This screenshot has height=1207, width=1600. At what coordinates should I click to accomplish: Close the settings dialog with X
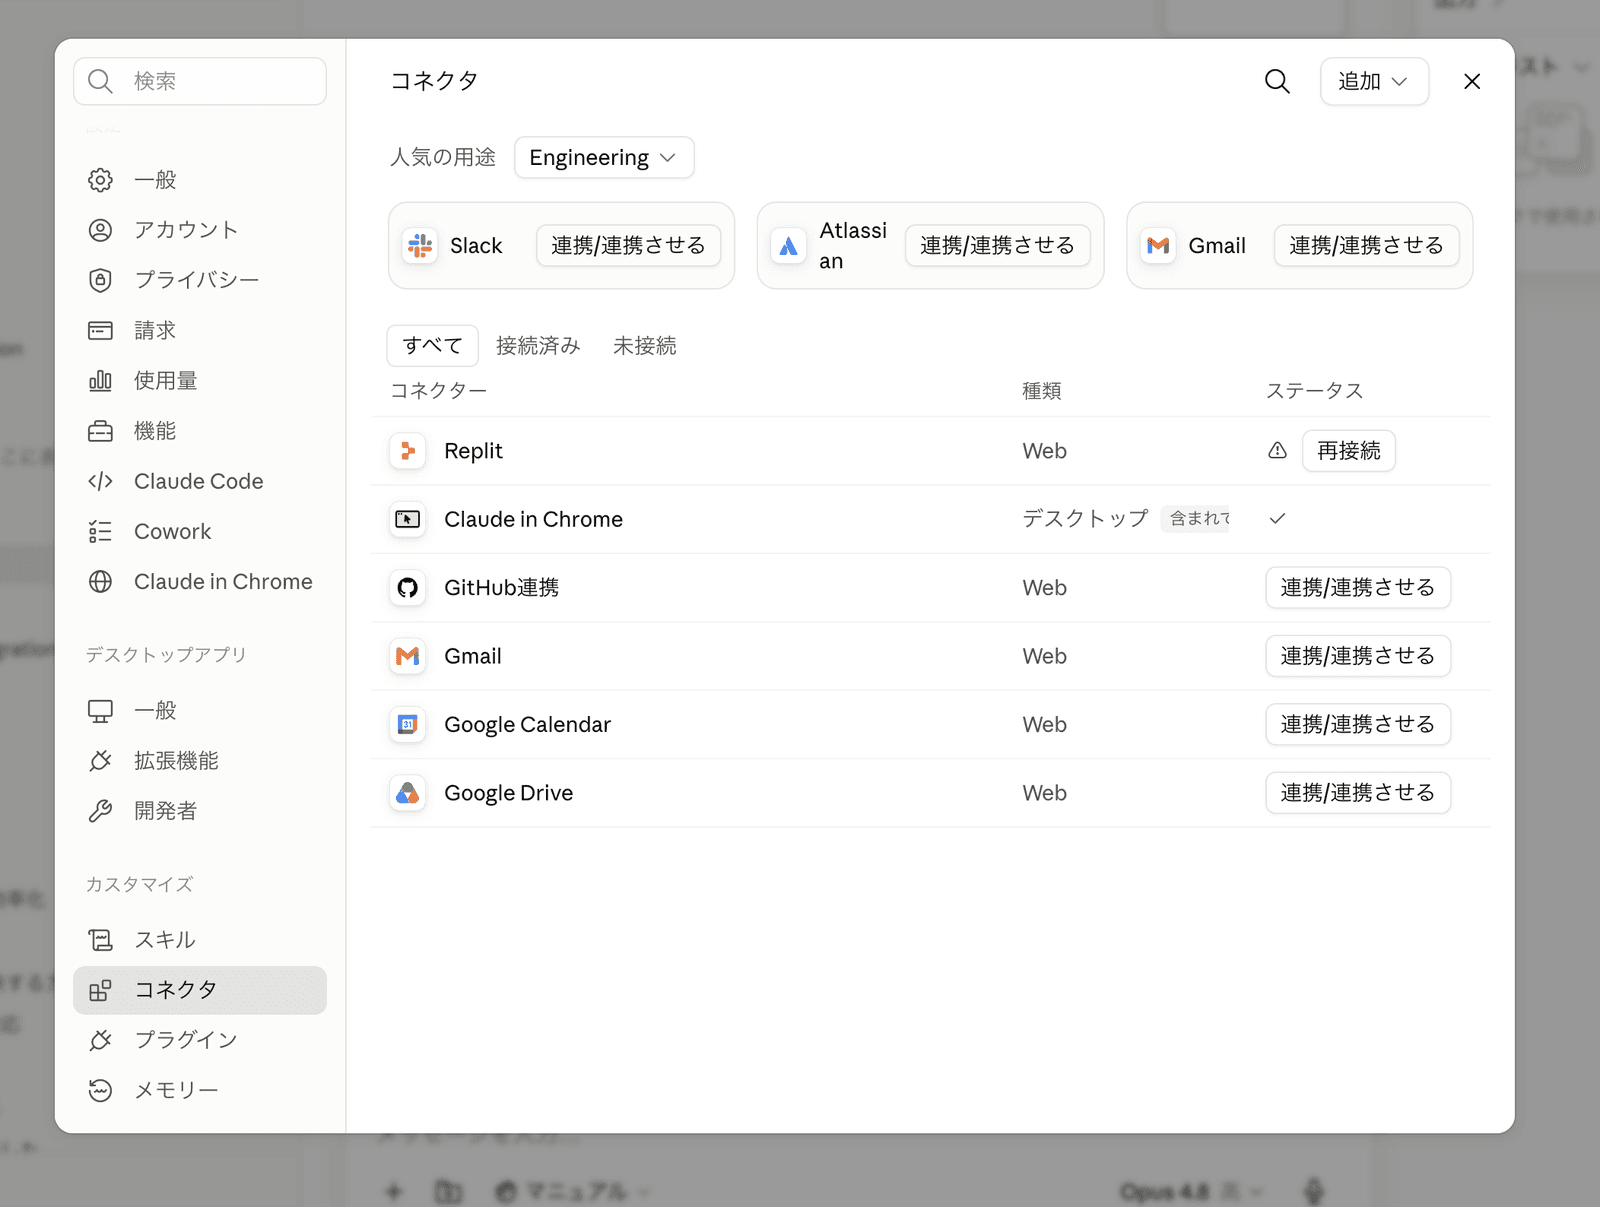pos(1472,81)
